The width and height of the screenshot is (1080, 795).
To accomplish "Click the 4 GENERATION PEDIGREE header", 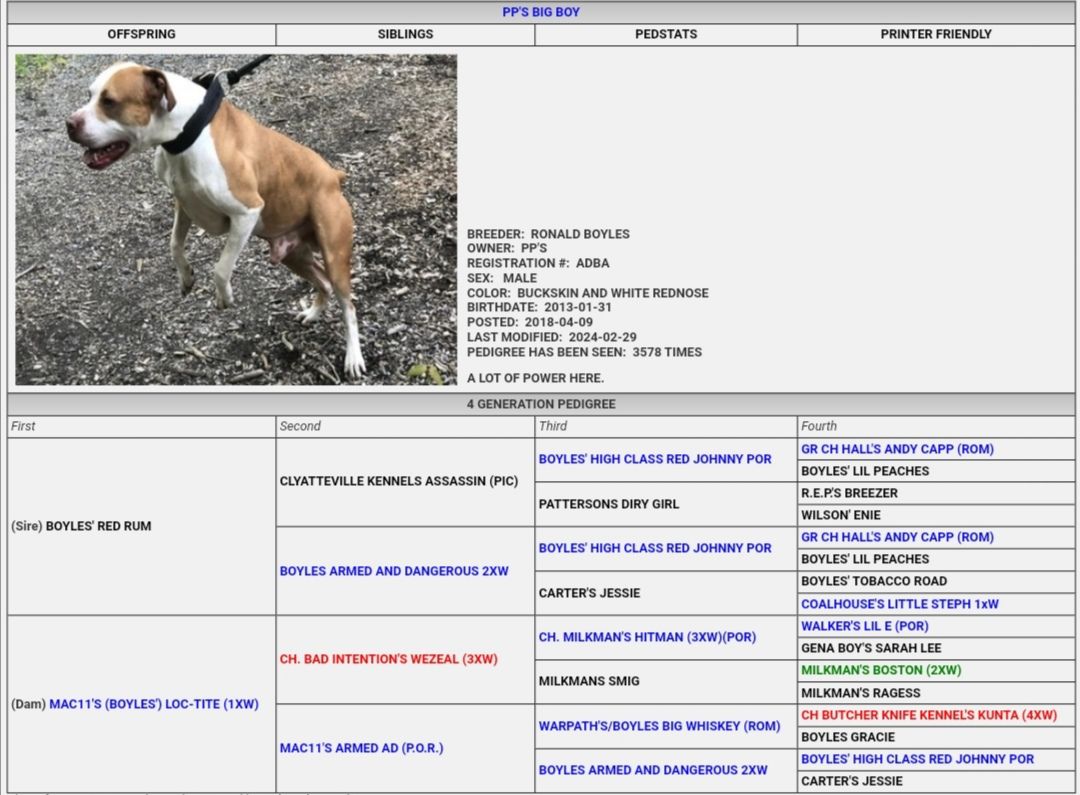I will tap(541, 404).
